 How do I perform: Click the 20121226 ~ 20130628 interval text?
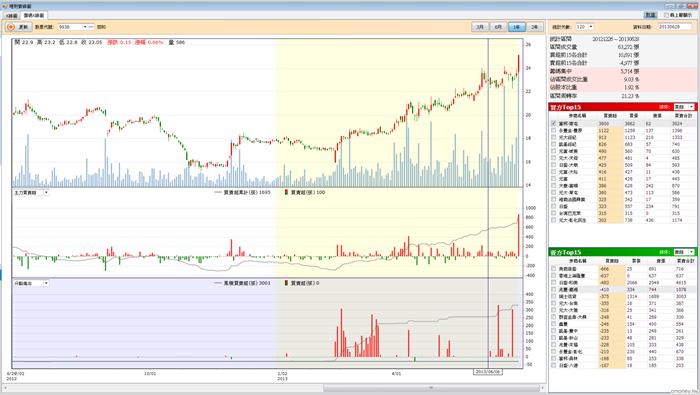(x=616, y=39)
